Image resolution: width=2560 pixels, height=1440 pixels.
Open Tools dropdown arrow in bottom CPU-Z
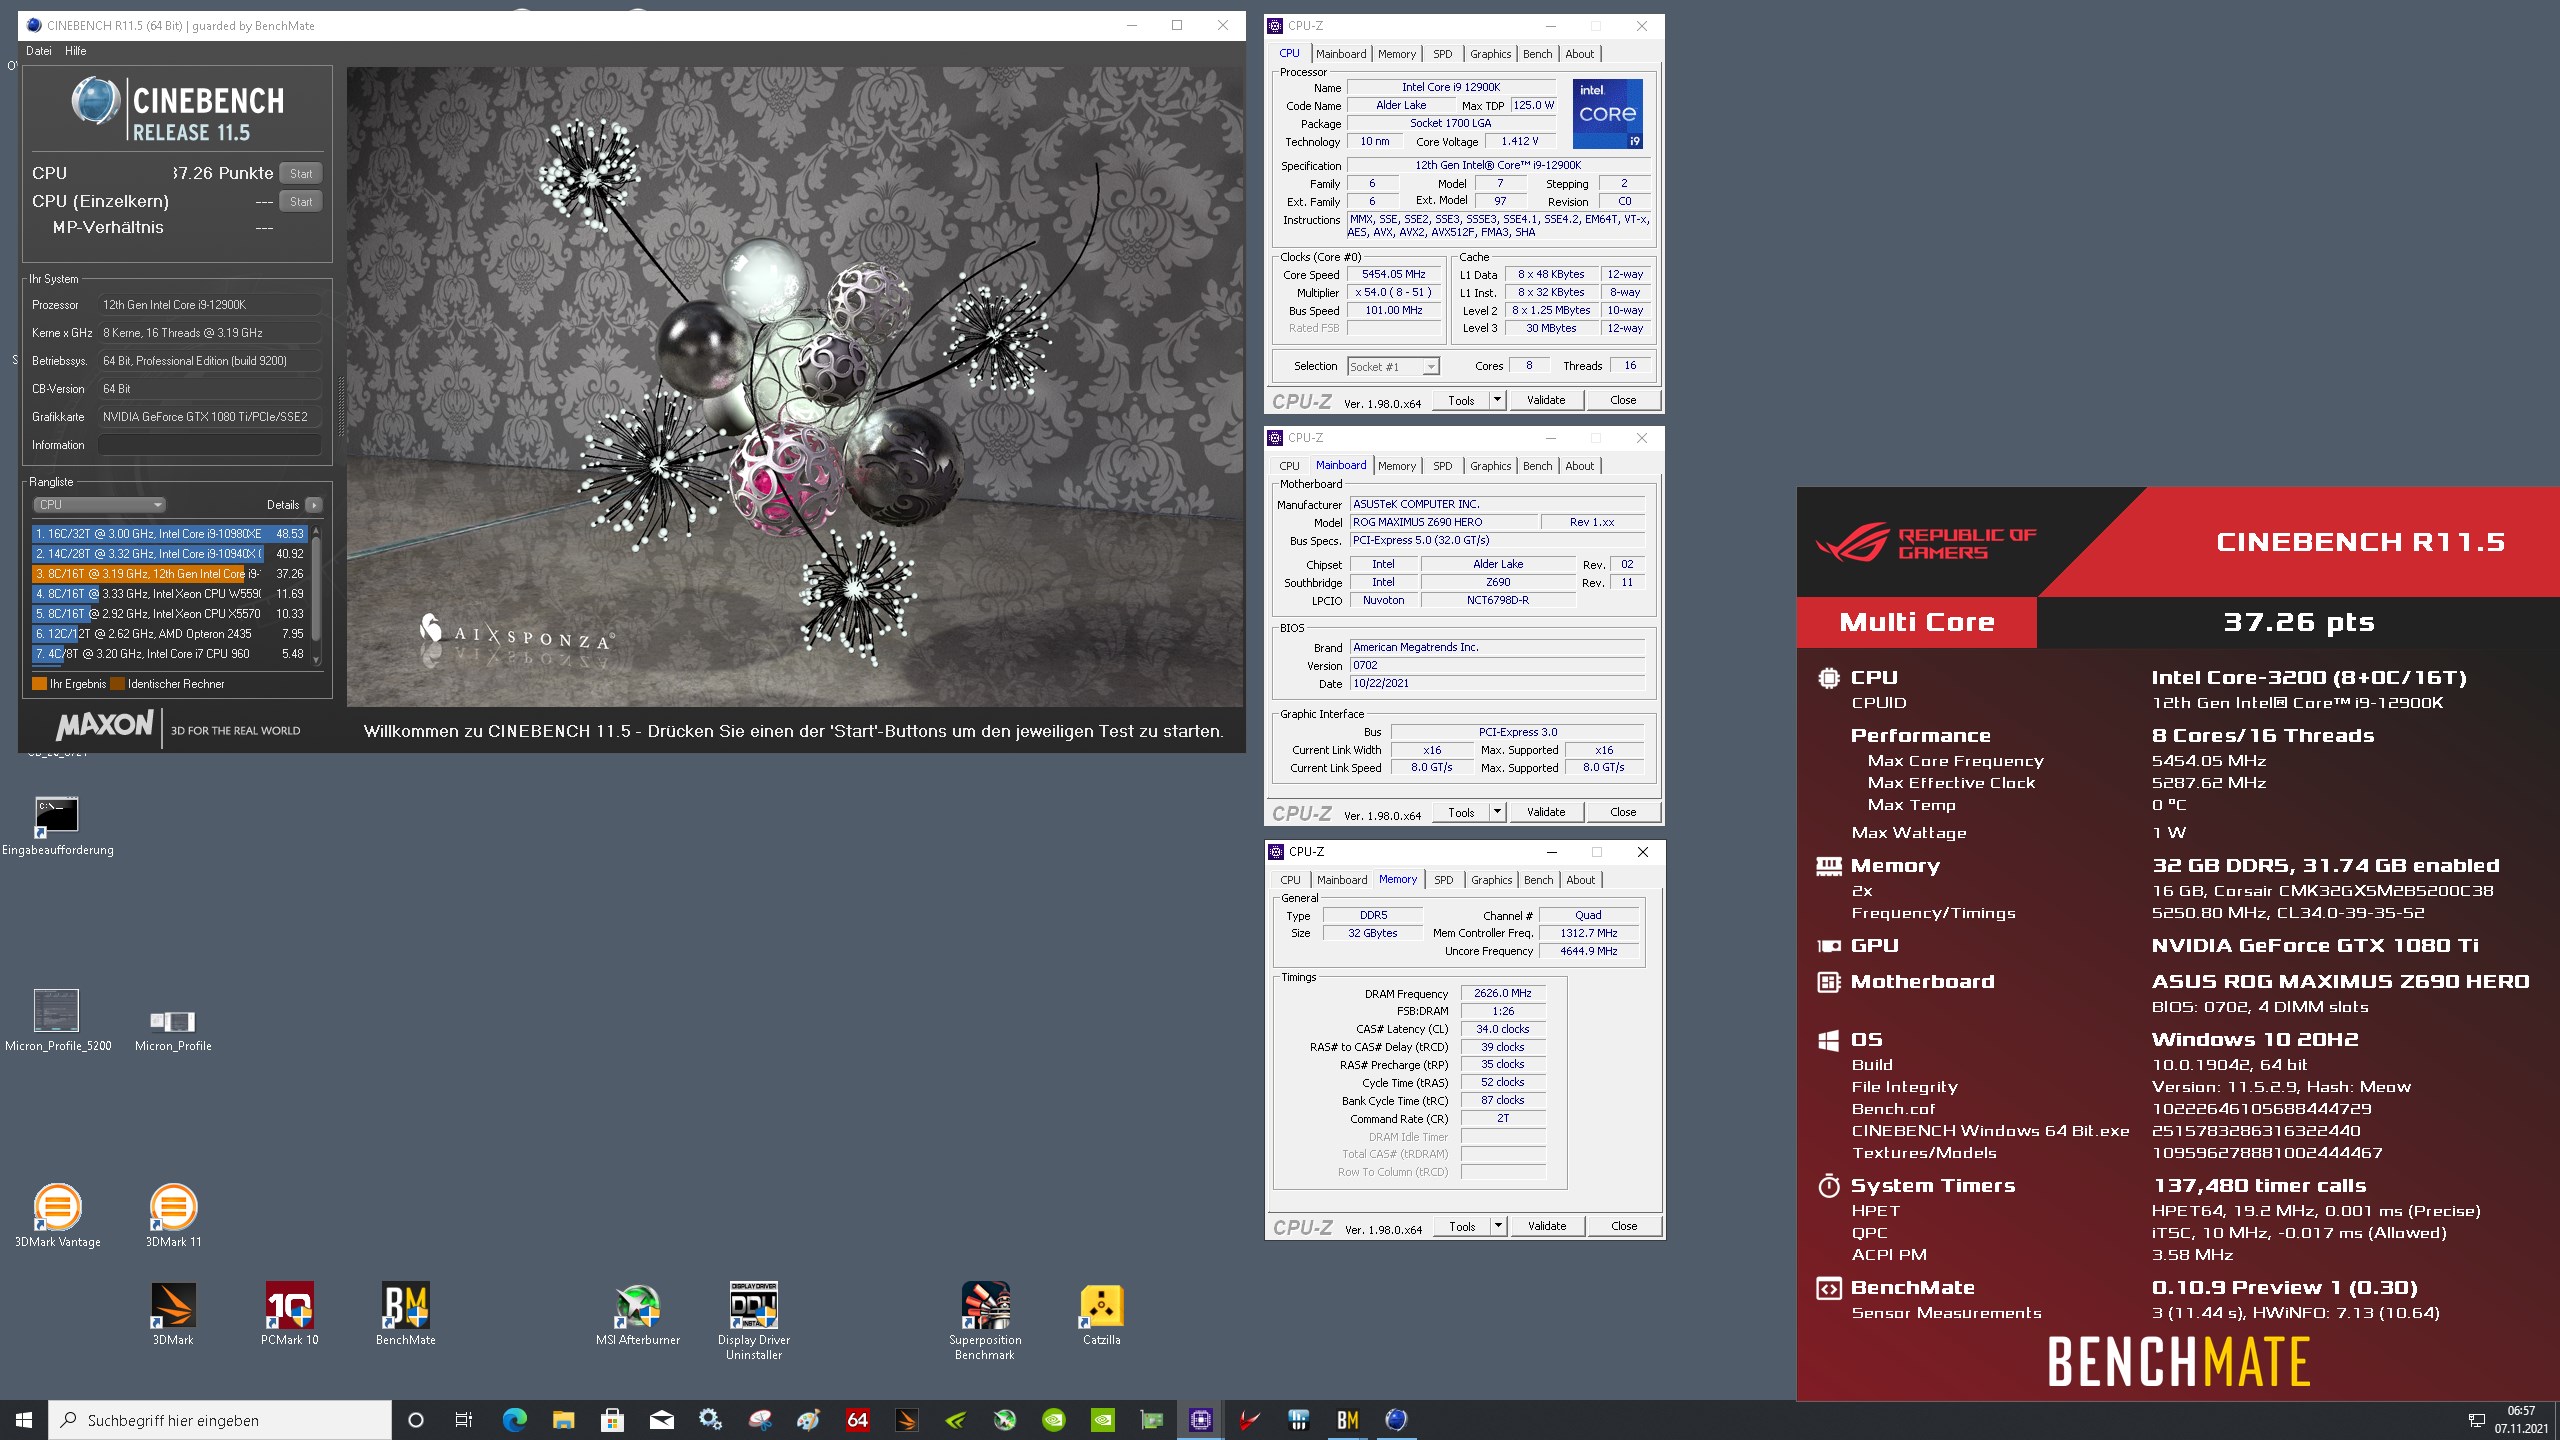point(1498,1226)
